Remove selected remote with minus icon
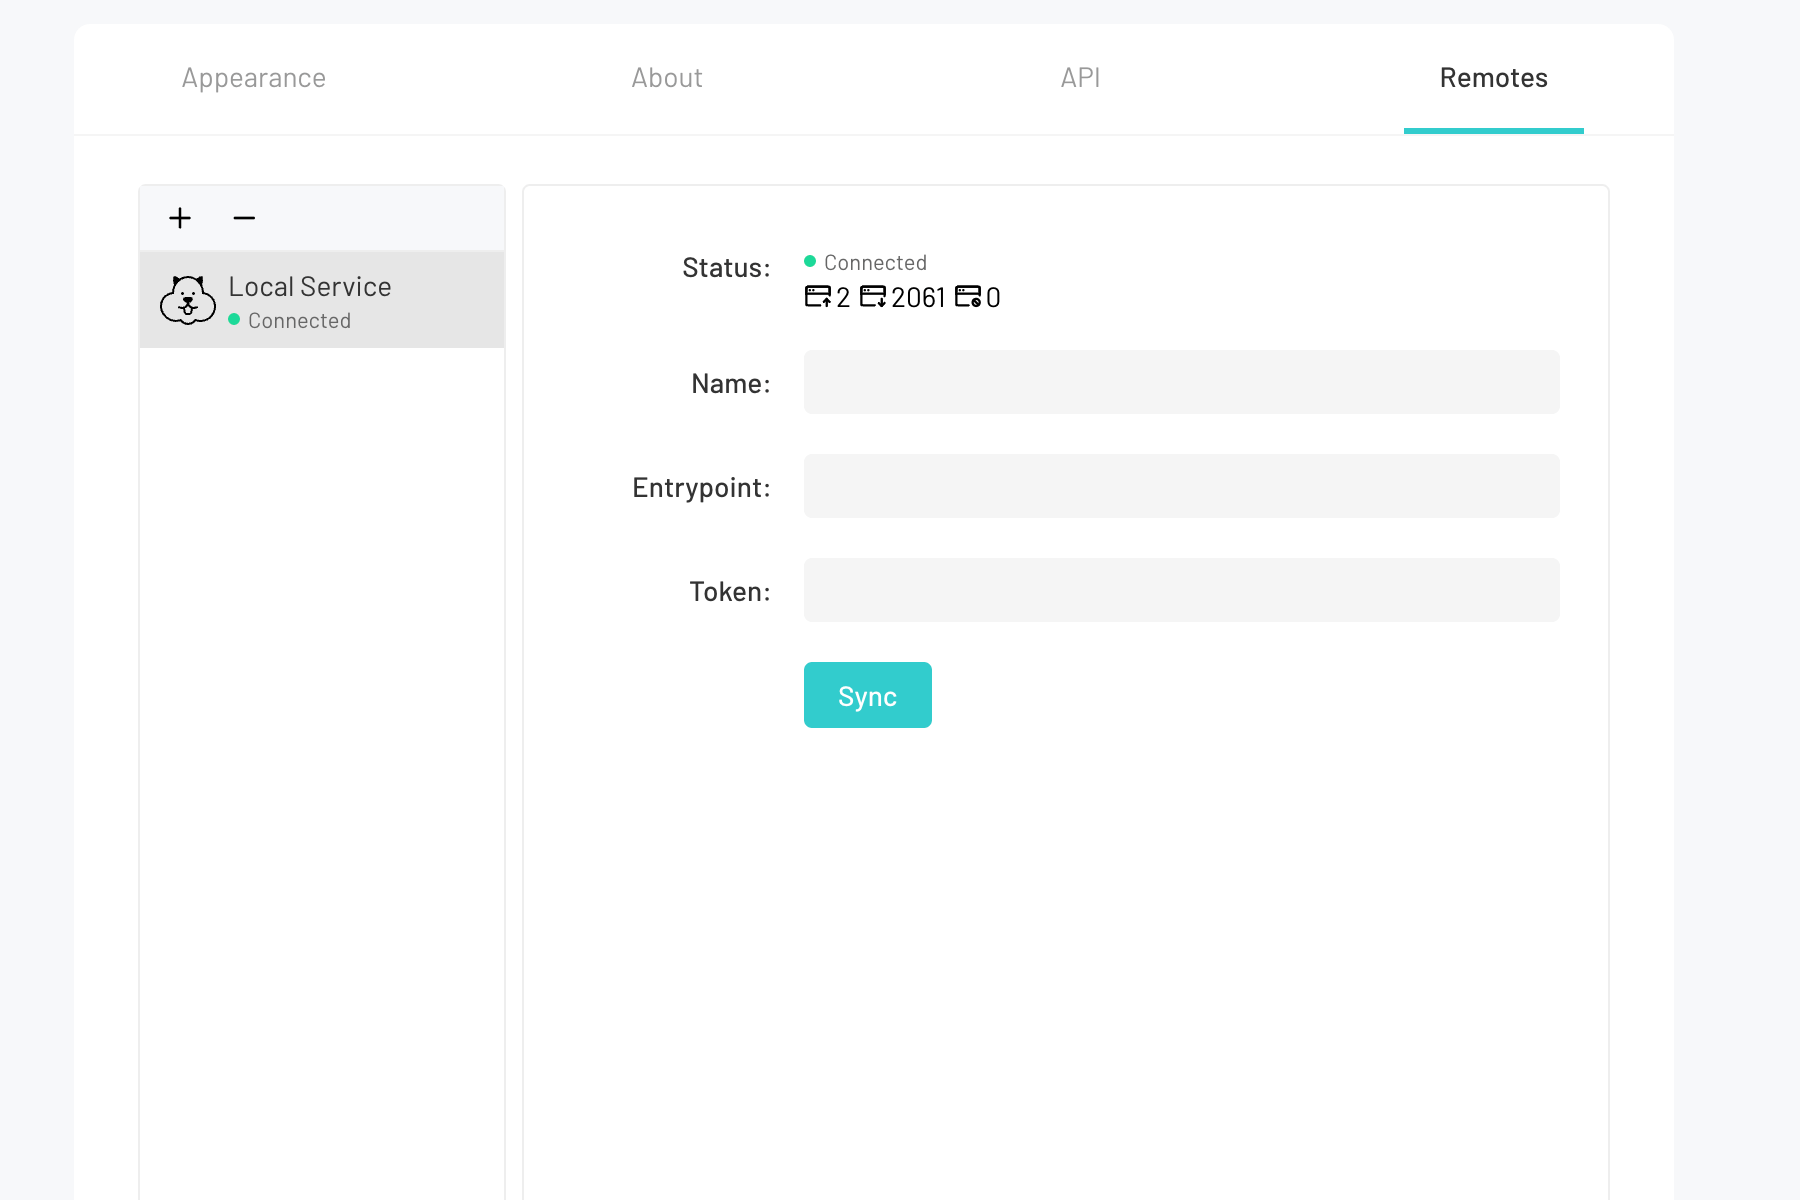The height and width of the screenshot is (1200, 1800). pyautogui.click(x=244, y=218)
